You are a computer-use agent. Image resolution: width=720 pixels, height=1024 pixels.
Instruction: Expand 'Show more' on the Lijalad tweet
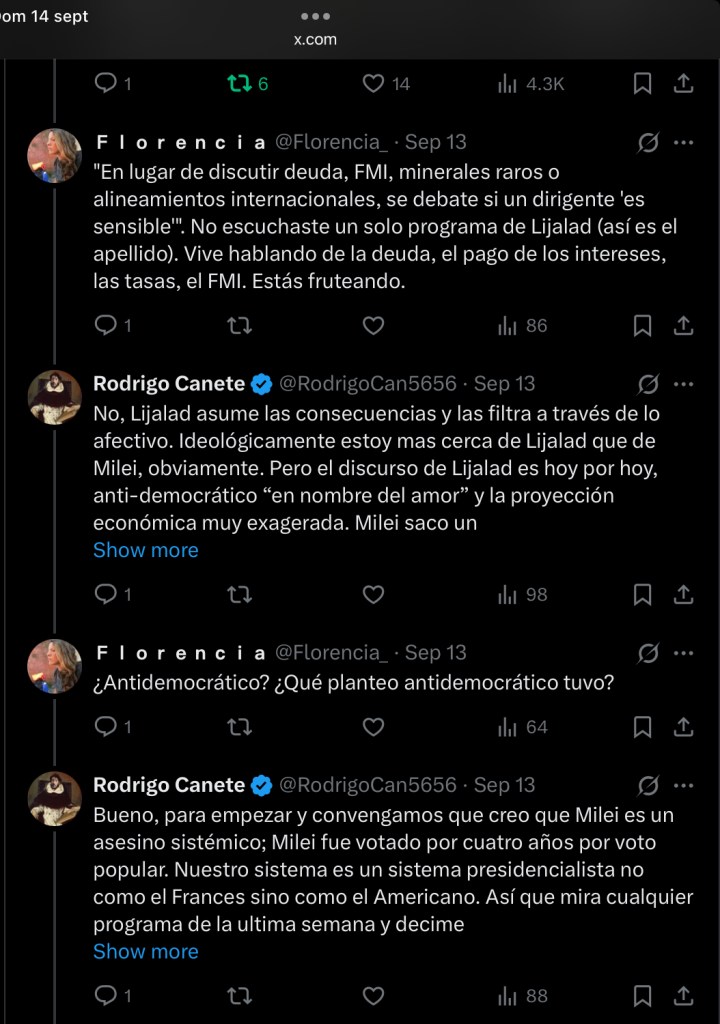(146, 550)
